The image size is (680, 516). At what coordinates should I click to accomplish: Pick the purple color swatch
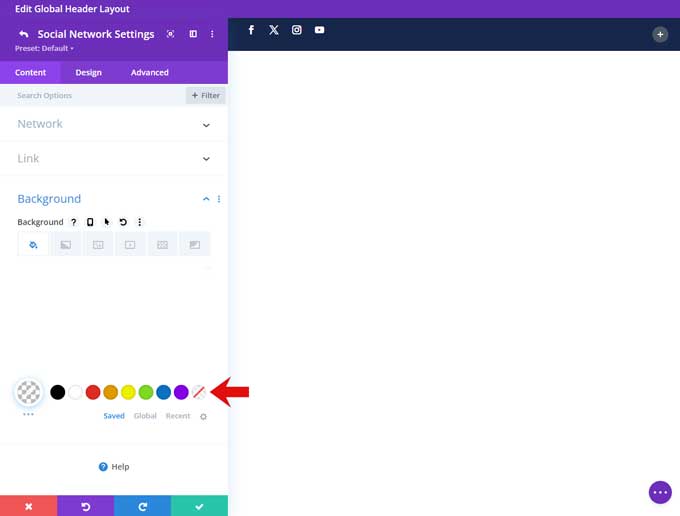coord(181,392)
